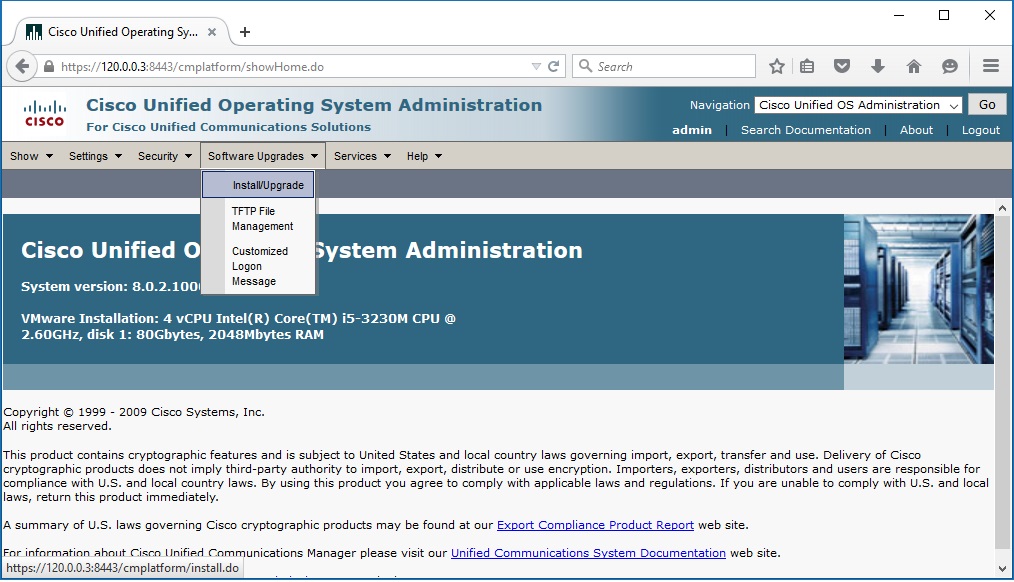The image size is (1014, 582).
Task: Collapse the Software Upgrades menu
Action: (x=263, y=156)
